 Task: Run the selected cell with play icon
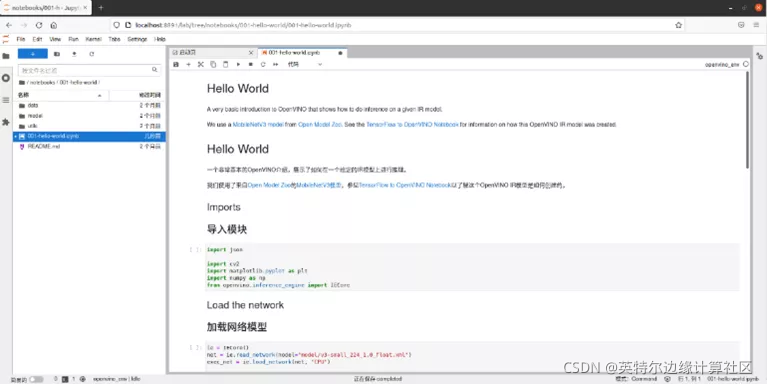pyautogui.click(x=238, y=64)
